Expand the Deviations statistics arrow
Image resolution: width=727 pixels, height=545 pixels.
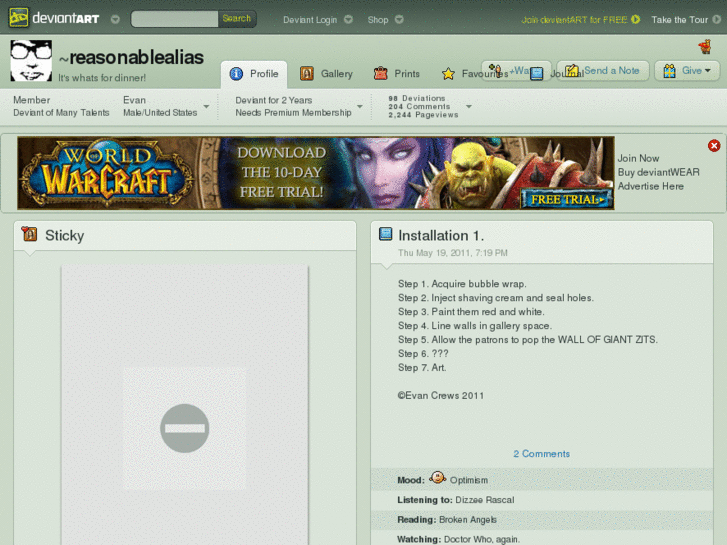point(469,107)
